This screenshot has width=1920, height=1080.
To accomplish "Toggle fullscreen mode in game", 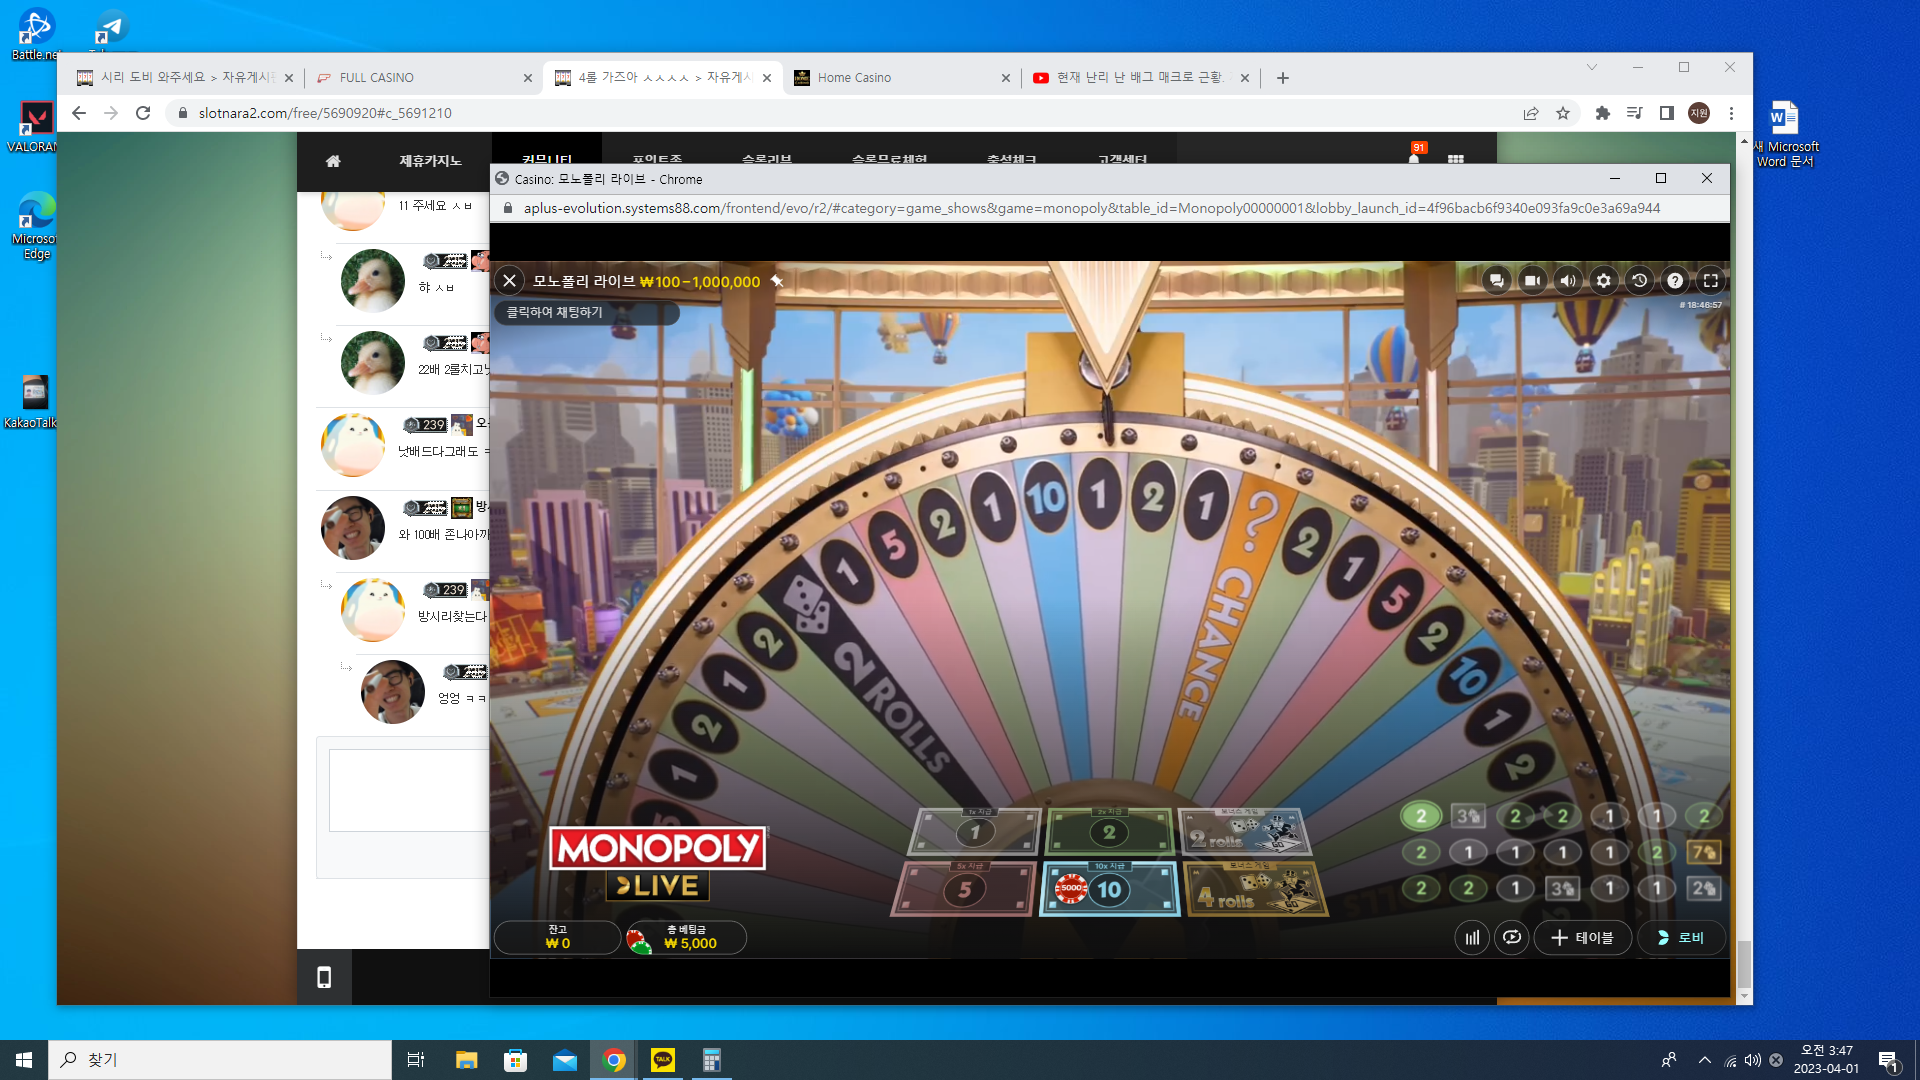I will click(1711, 281).
